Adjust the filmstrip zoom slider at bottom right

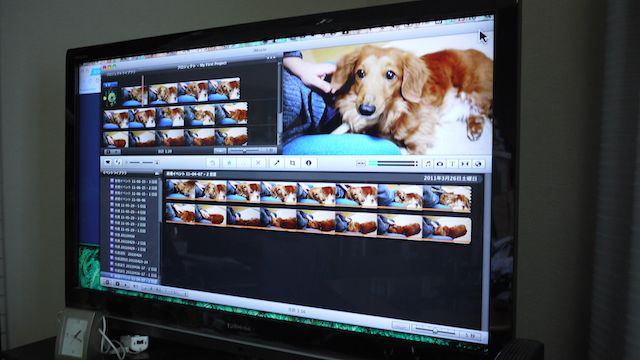(x=435, y=331)
